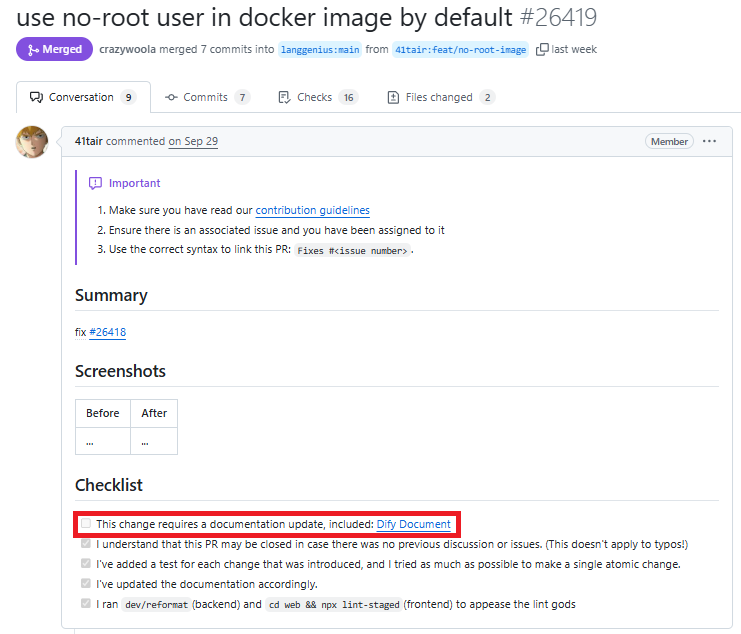The height and width of the screenshot is (634, 741).
Task: Toggle the 'added a test' checkbox
Action: point(86,564)
